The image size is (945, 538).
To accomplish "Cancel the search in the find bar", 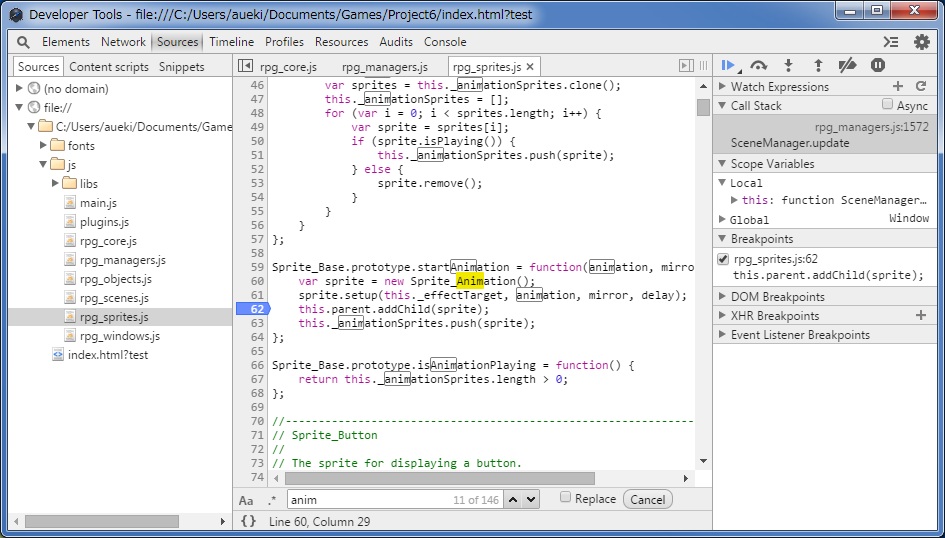I will 647,499.
